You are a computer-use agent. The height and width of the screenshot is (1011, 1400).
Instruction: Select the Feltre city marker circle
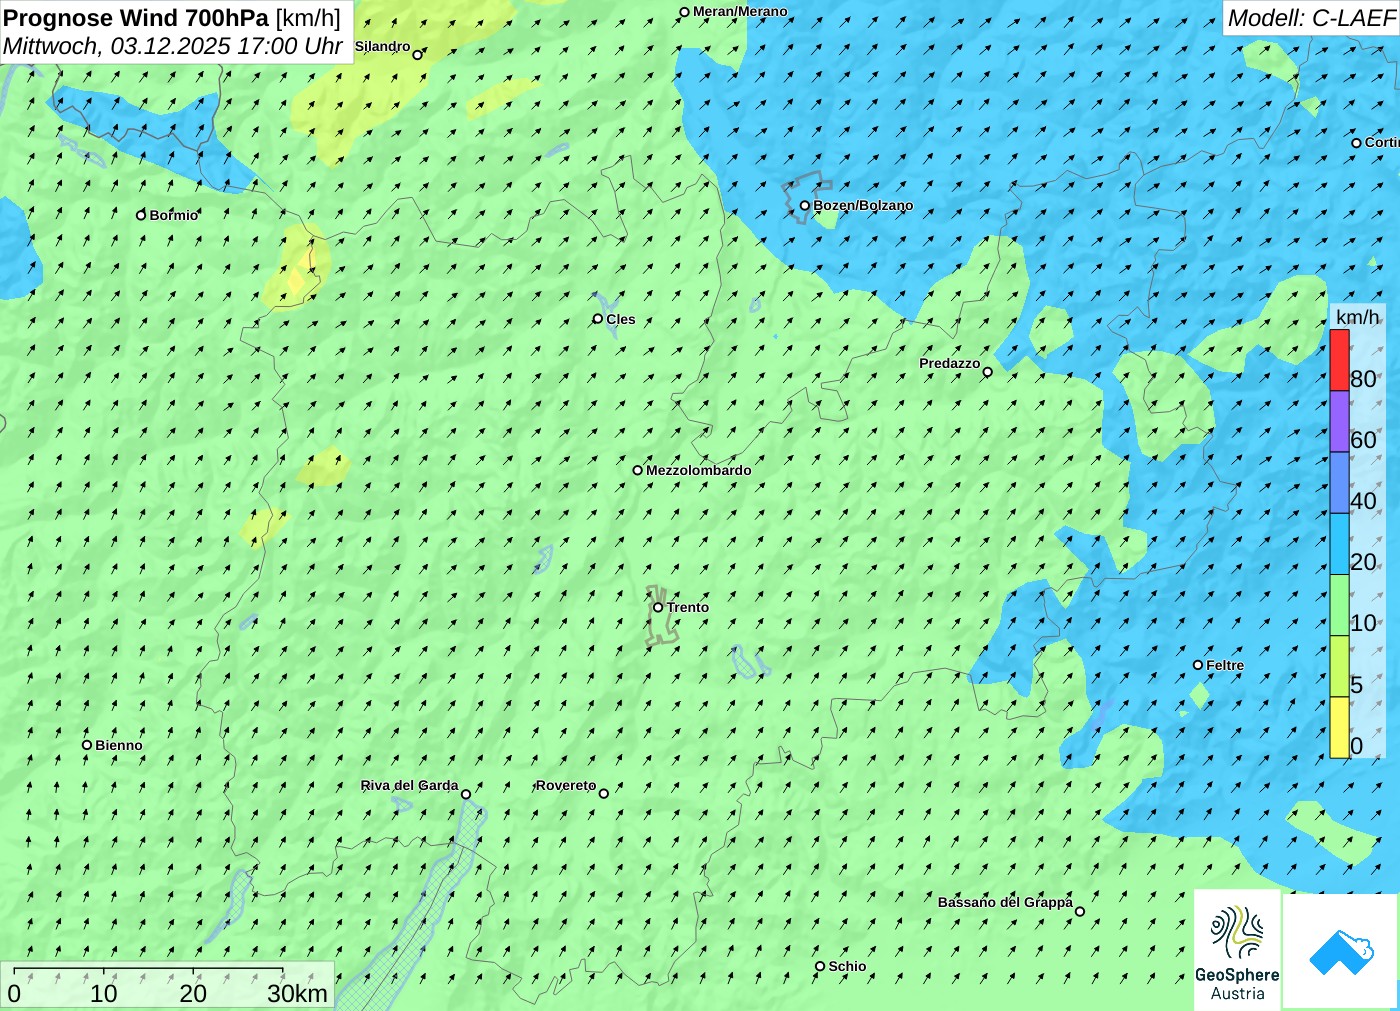click(x=1198, y=665)
